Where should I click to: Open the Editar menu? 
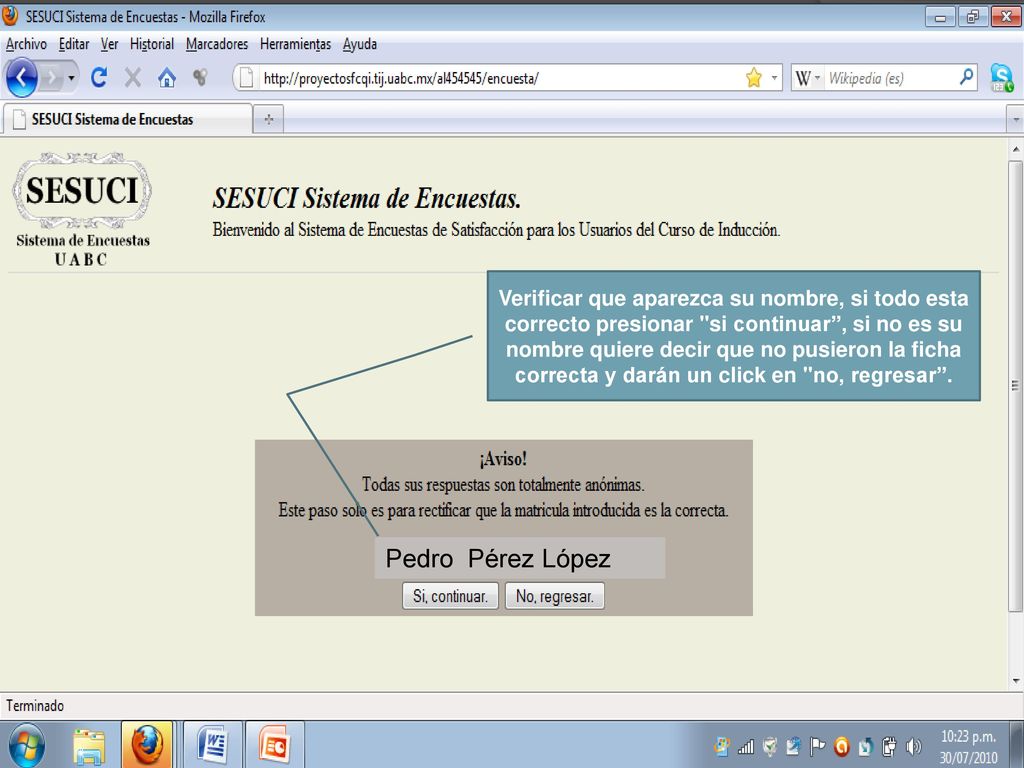(x=74, y=44)
